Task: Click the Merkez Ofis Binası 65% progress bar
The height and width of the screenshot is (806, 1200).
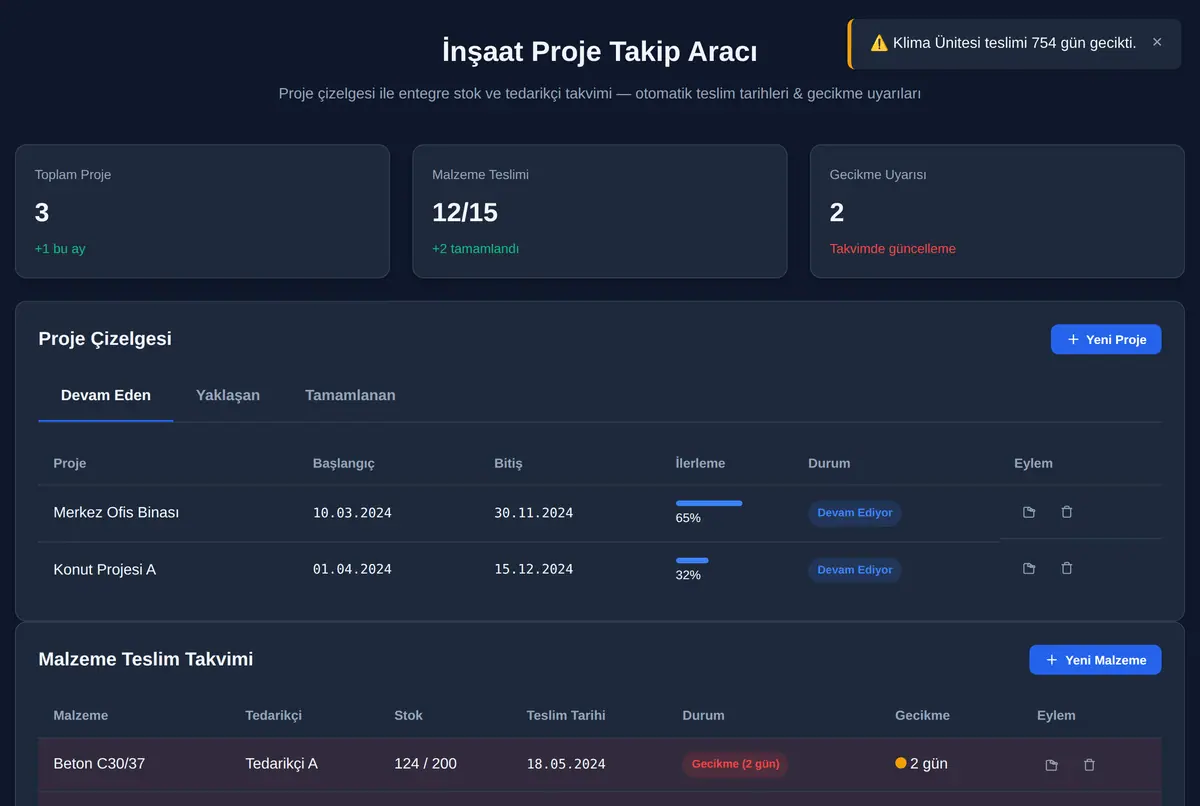Action: click(709, 503)
